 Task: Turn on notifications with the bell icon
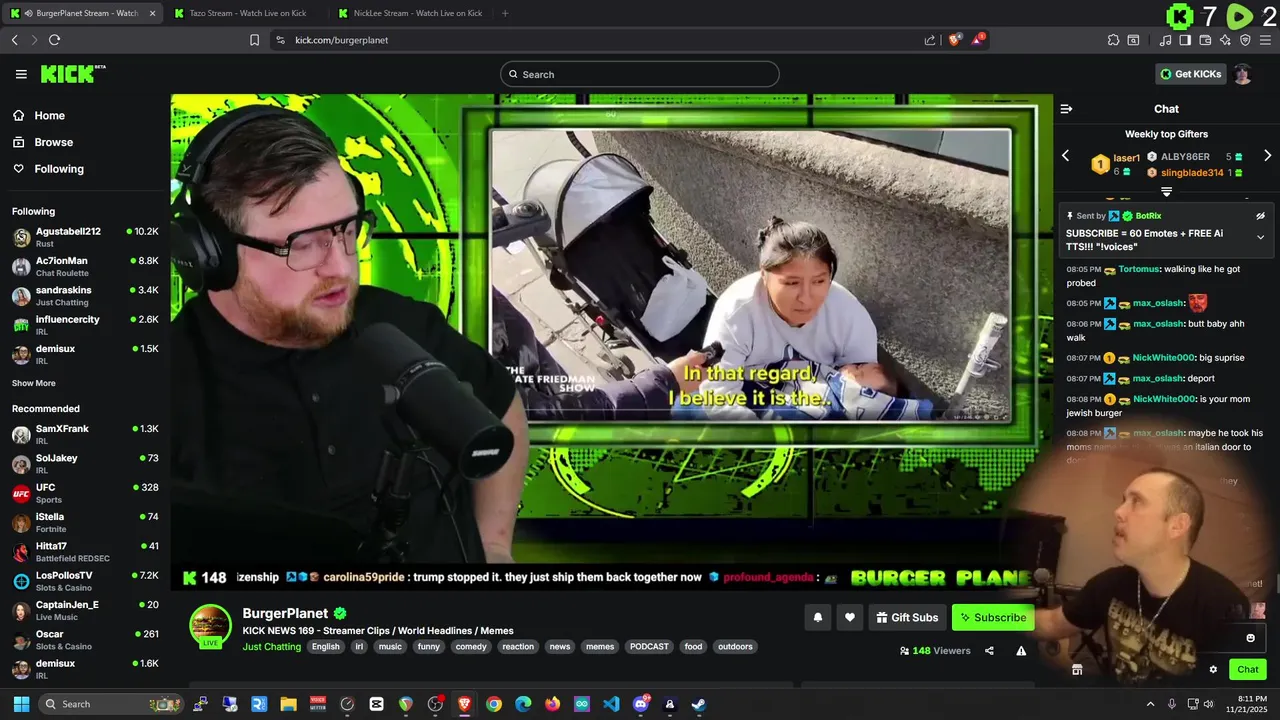pos(817,617)
